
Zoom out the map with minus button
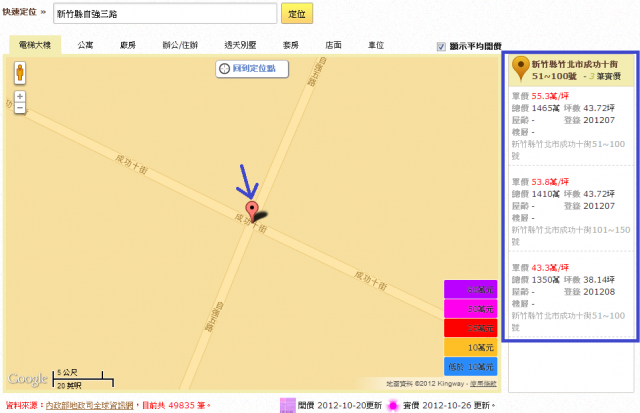point(20,108)
